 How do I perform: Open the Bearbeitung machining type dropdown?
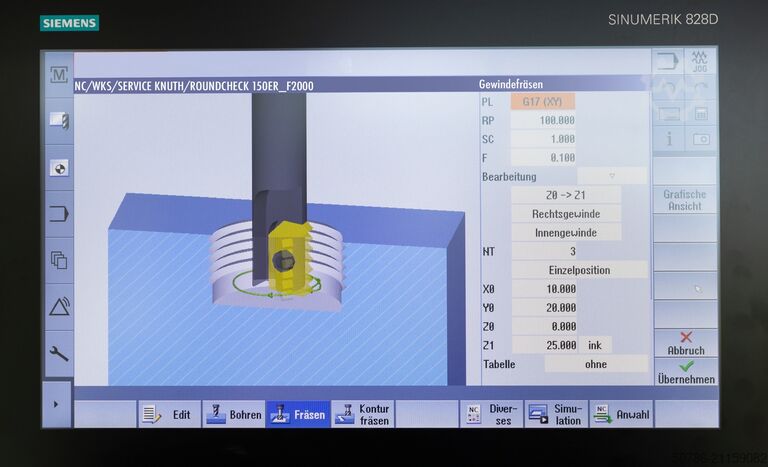click(611, 176)
